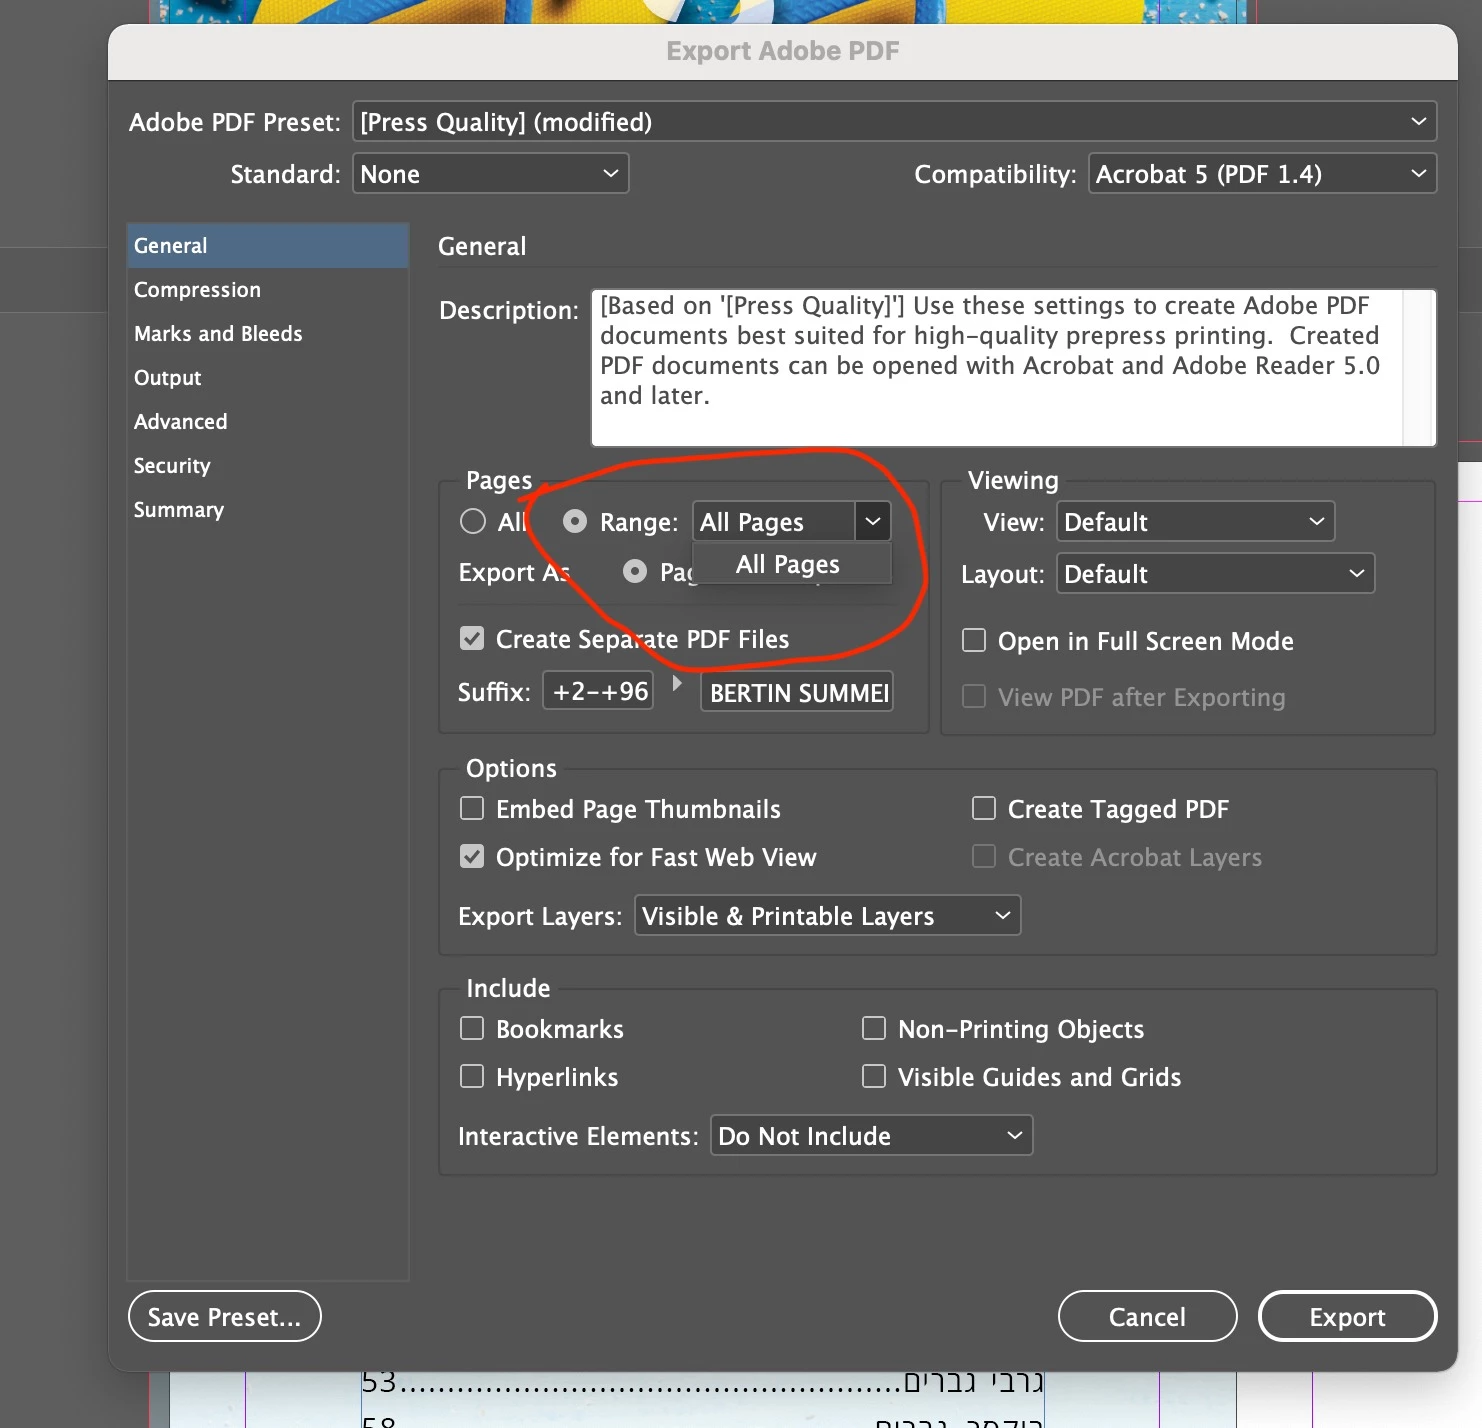Viewport: 1482px width, 1428px height.
Task: Click the Description box scrollbar
Action: click(x=1419, y=367)
